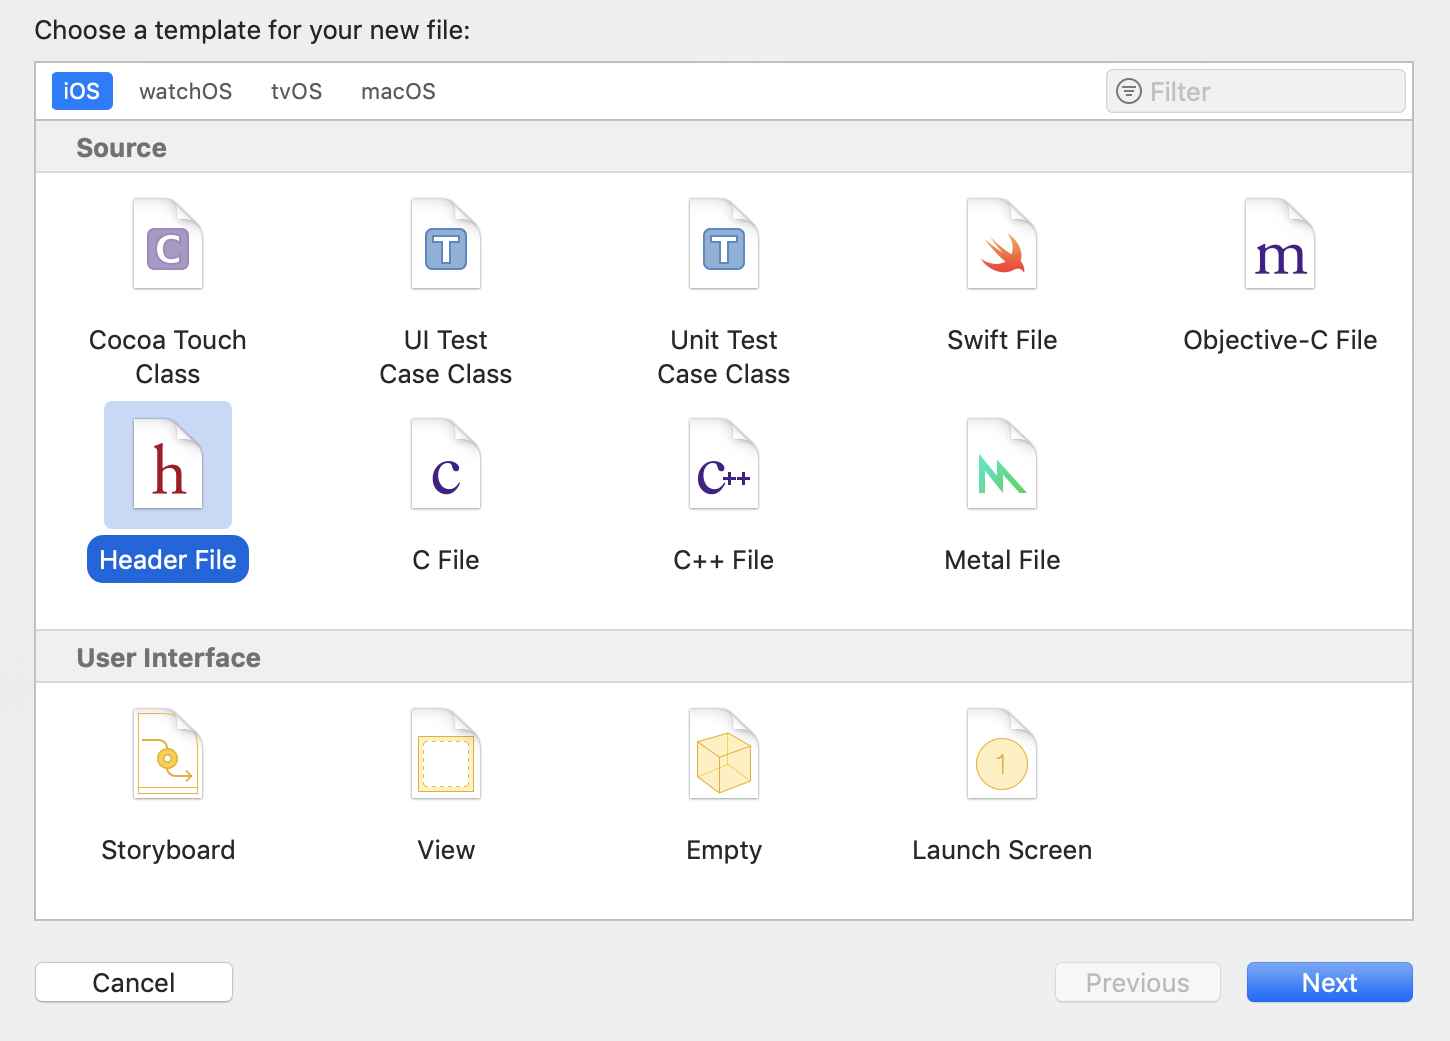
Task: Click the 'Unit Test Case Class' label
Action: coord(724,357)
